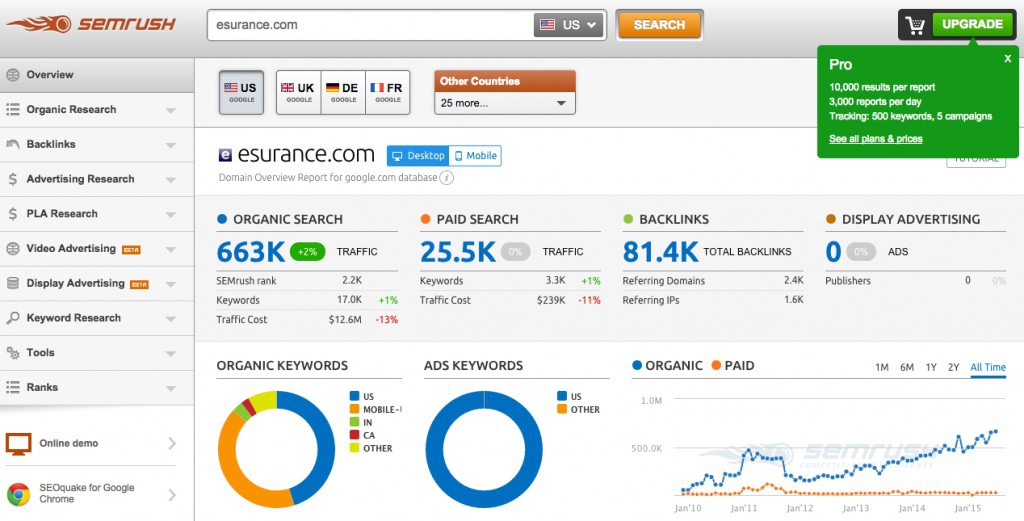1024x521 pixels.
Task: Select the 1Y chart range
Action: (931, 368)
